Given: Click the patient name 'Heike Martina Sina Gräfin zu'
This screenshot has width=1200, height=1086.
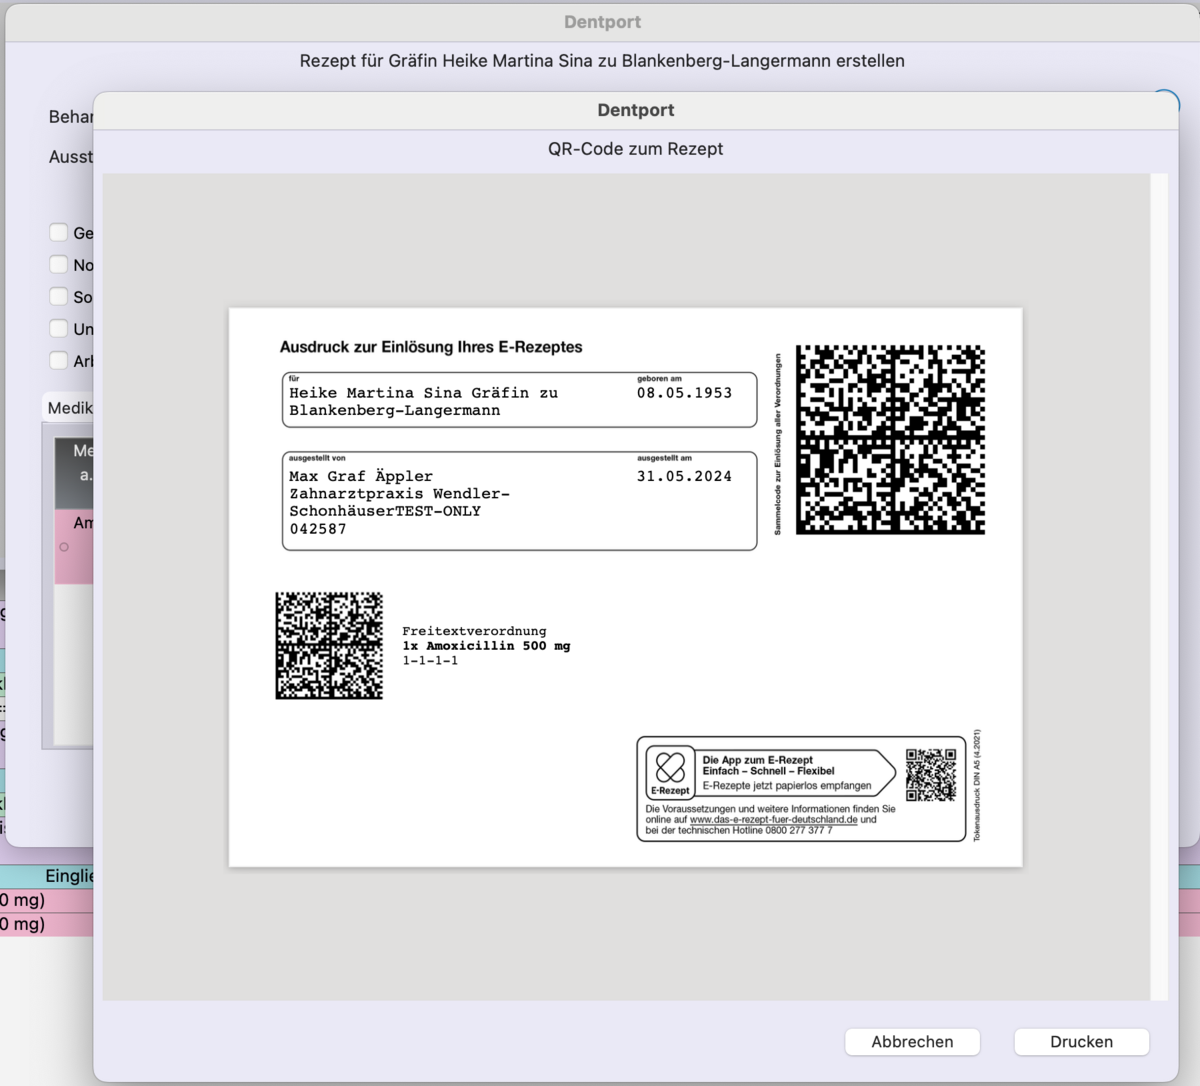Looking at the screenshot, I should 424,393.
